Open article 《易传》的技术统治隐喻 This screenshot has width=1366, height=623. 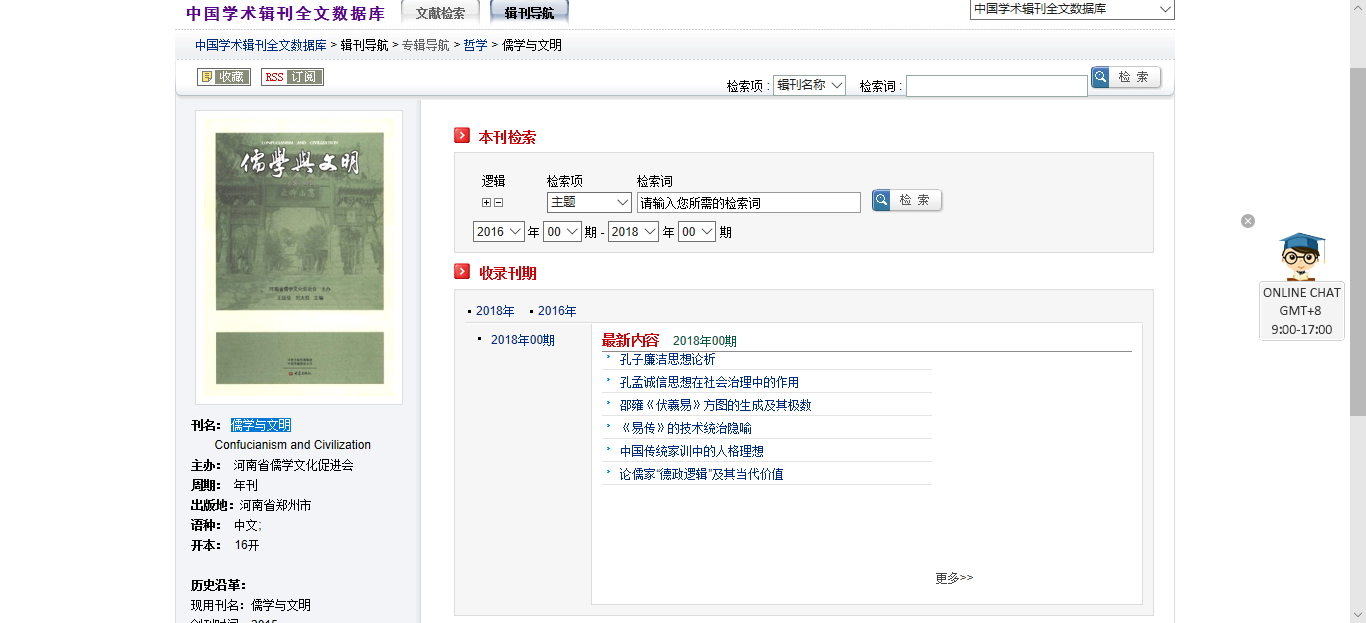click(x=685, y=428)
